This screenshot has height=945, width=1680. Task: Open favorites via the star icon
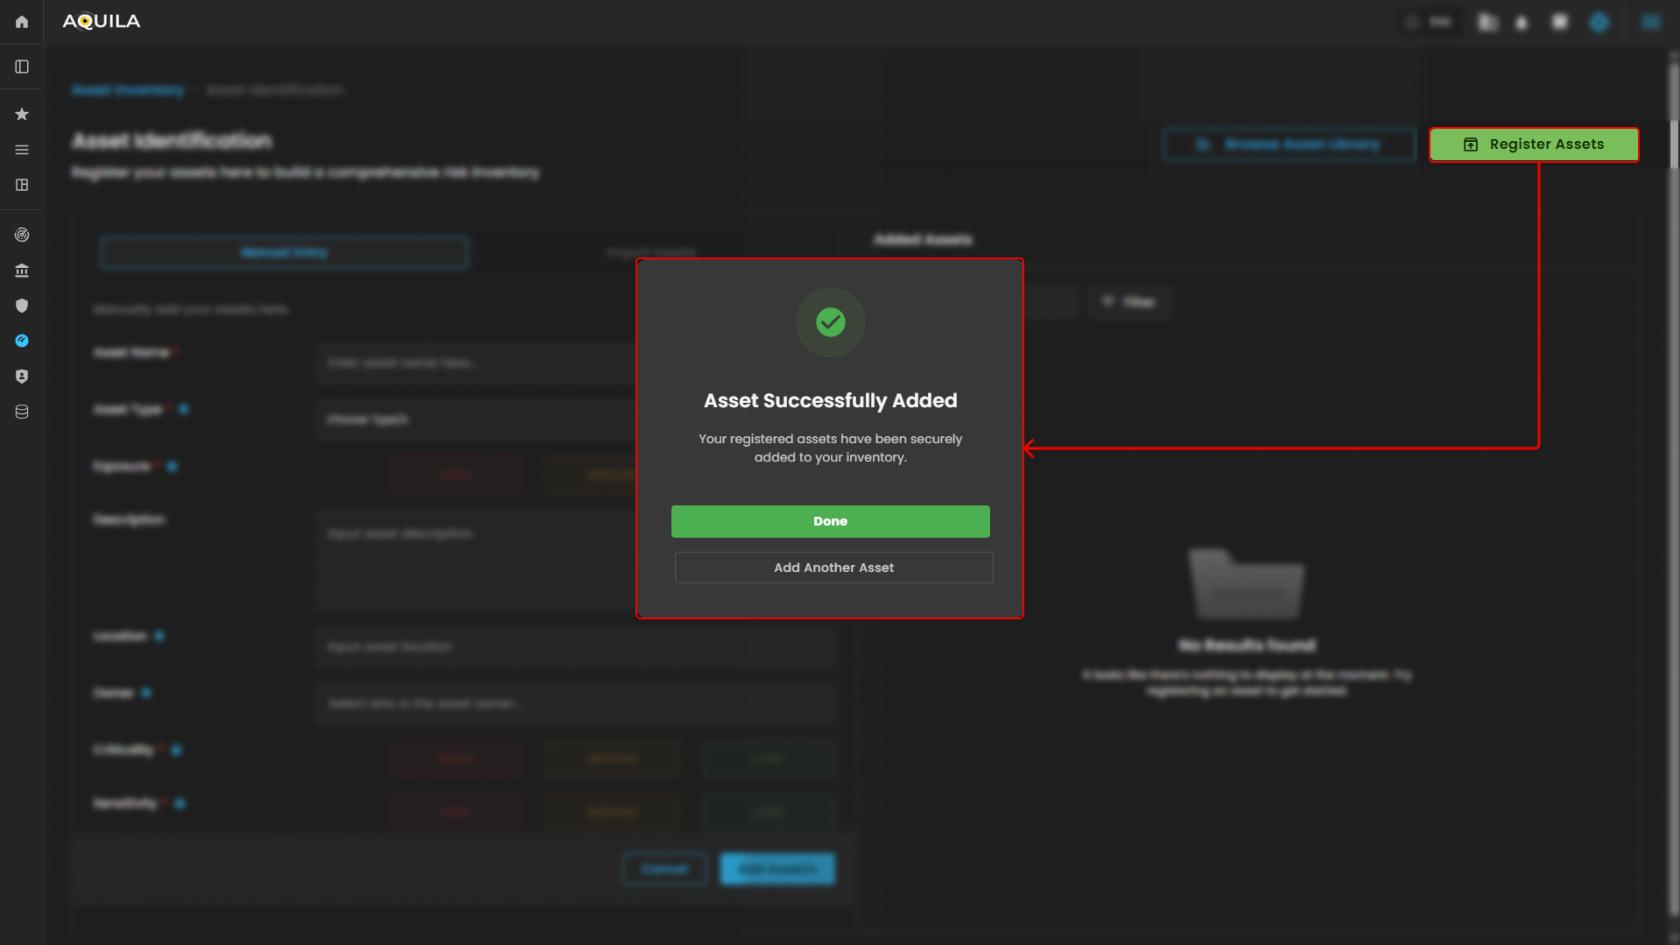tap(22, 114)
